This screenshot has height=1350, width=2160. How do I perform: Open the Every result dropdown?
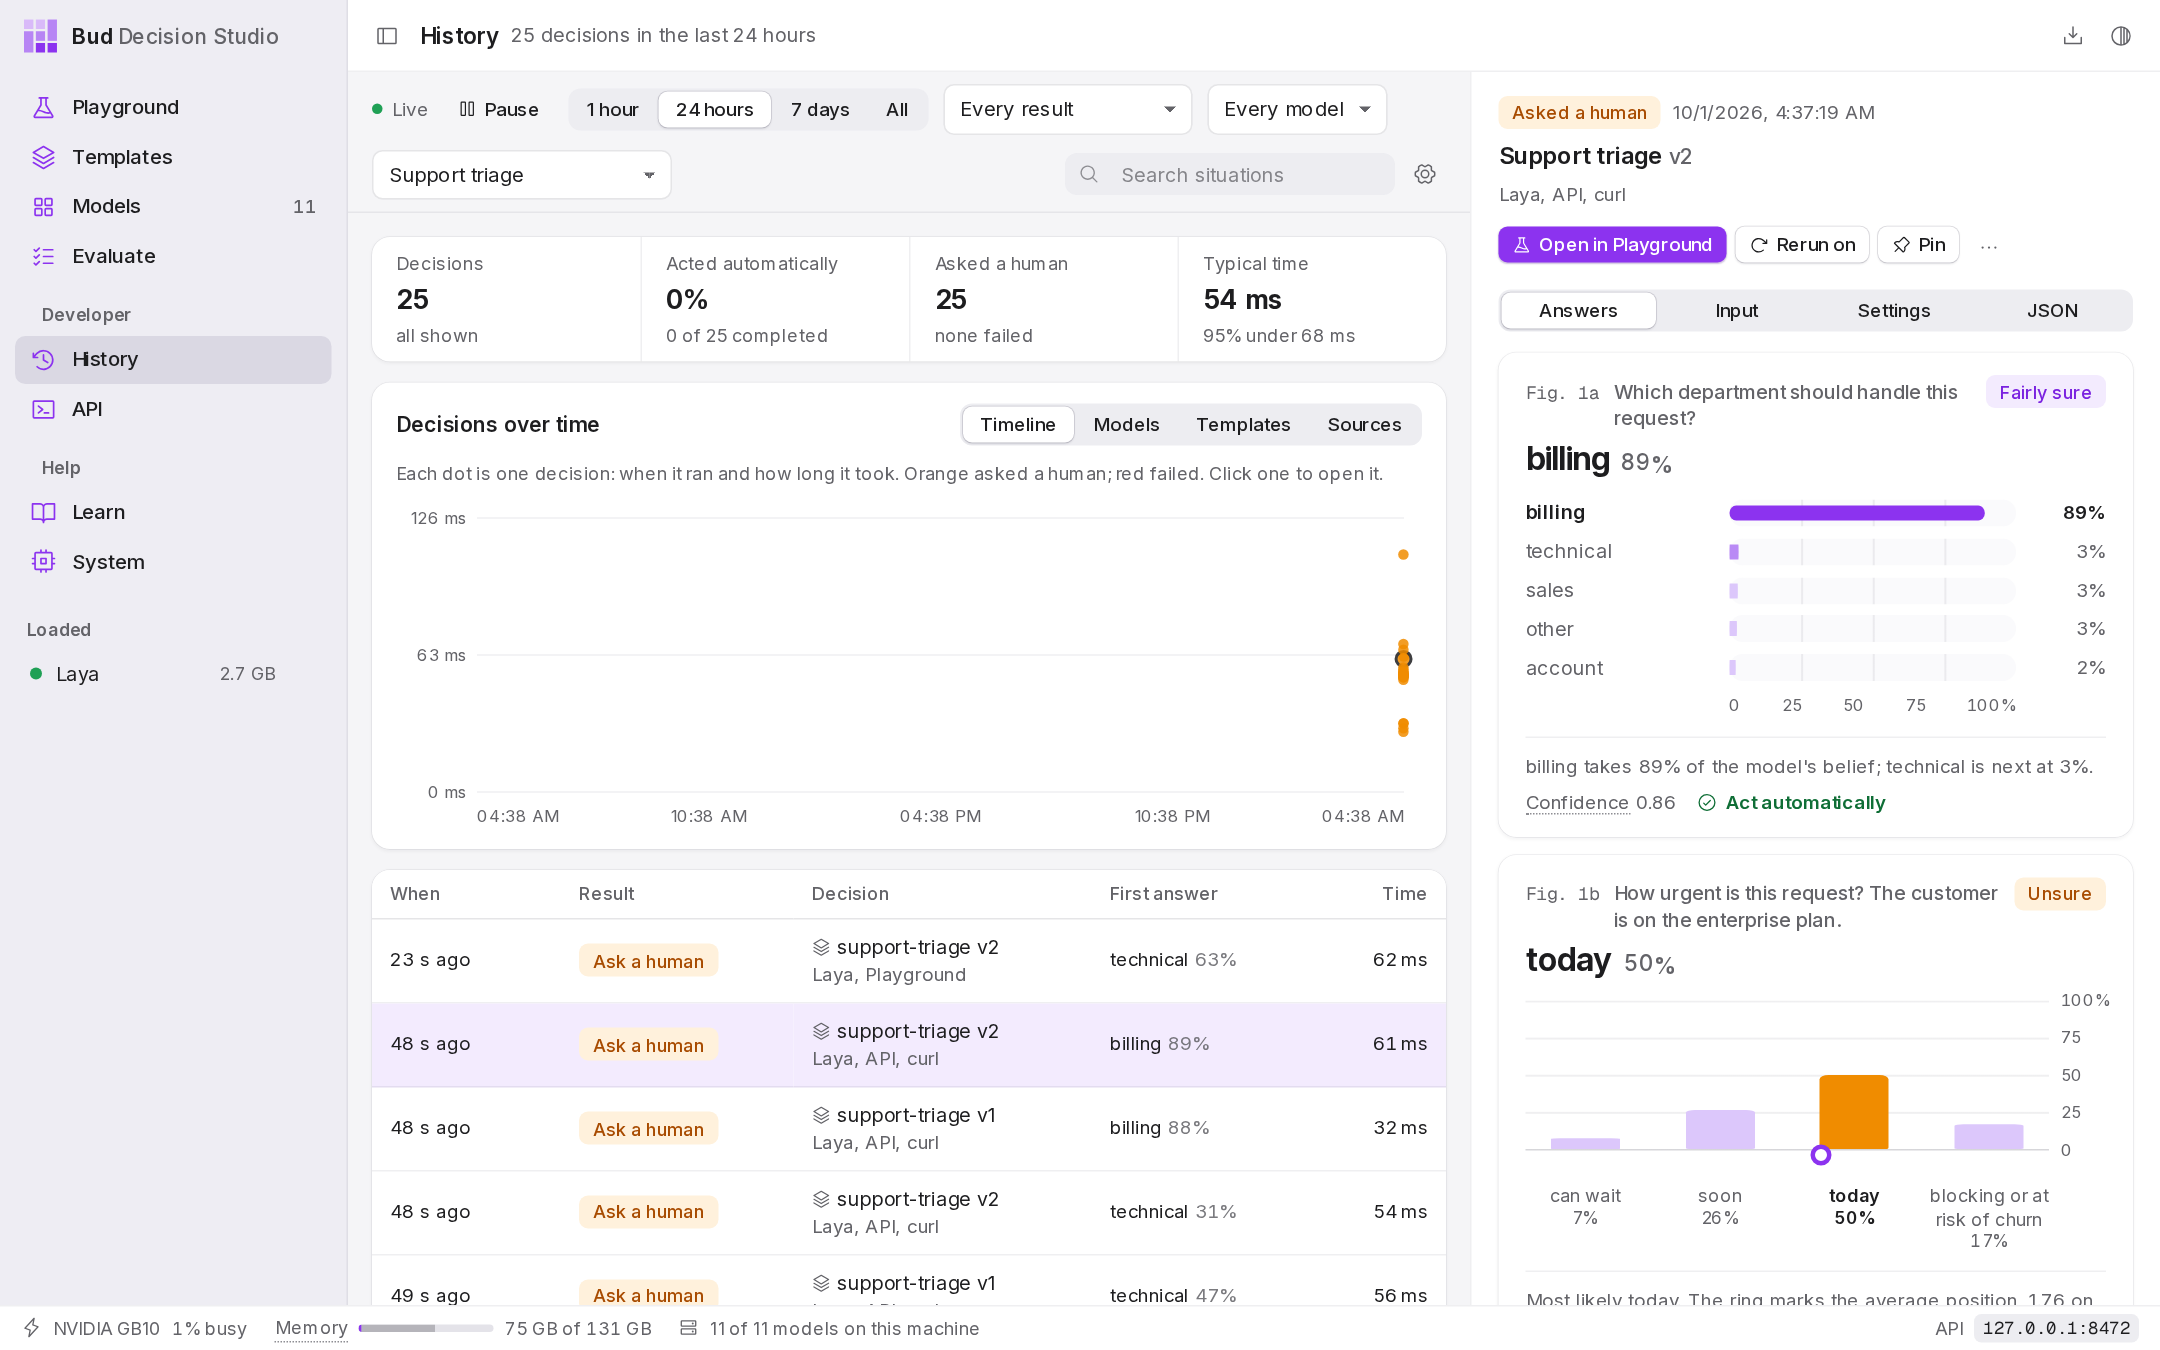point(1067,109)
